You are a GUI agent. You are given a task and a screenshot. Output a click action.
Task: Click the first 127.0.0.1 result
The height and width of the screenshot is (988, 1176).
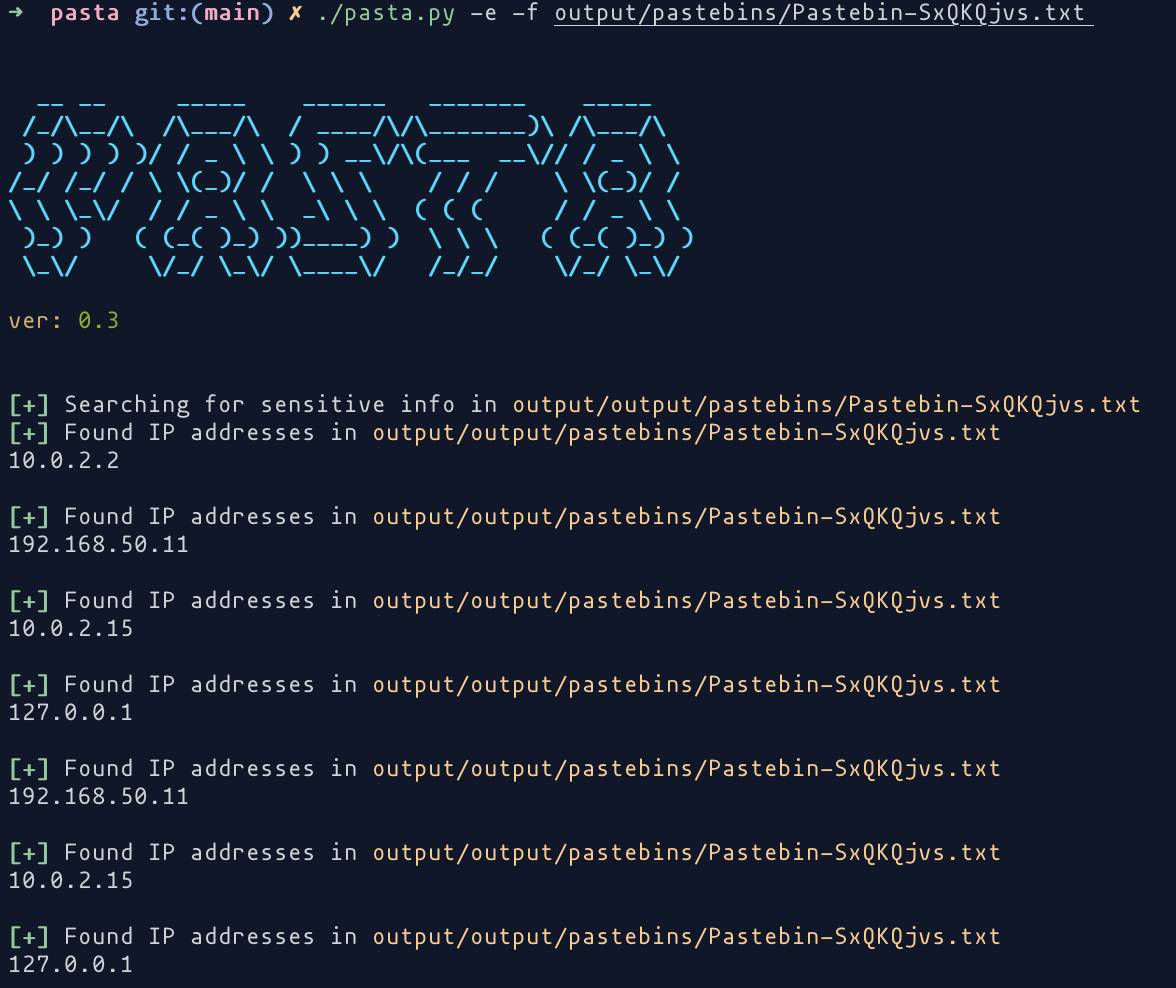(x=70, y=713)
